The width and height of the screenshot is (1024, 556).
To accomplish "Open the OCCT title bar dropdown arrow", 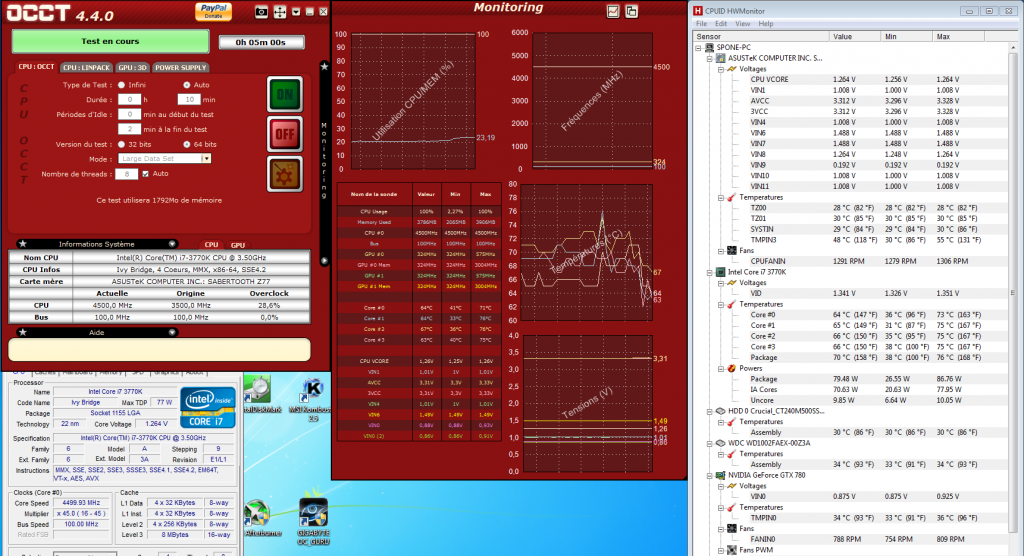I will tap(296, 12).
